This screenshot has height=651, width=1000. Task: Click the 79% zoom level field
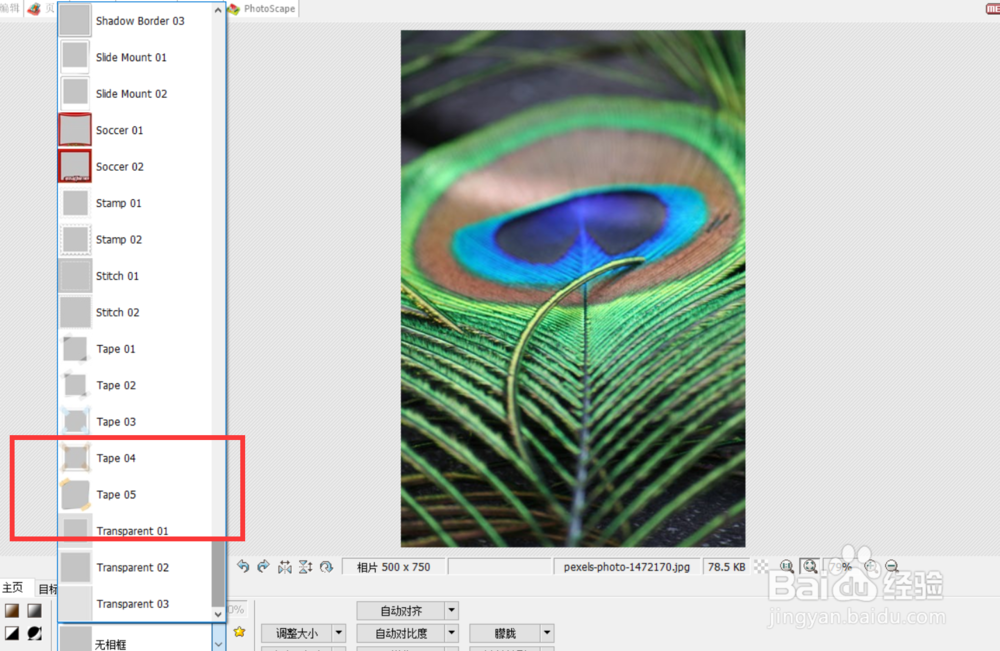pos(841,567)
